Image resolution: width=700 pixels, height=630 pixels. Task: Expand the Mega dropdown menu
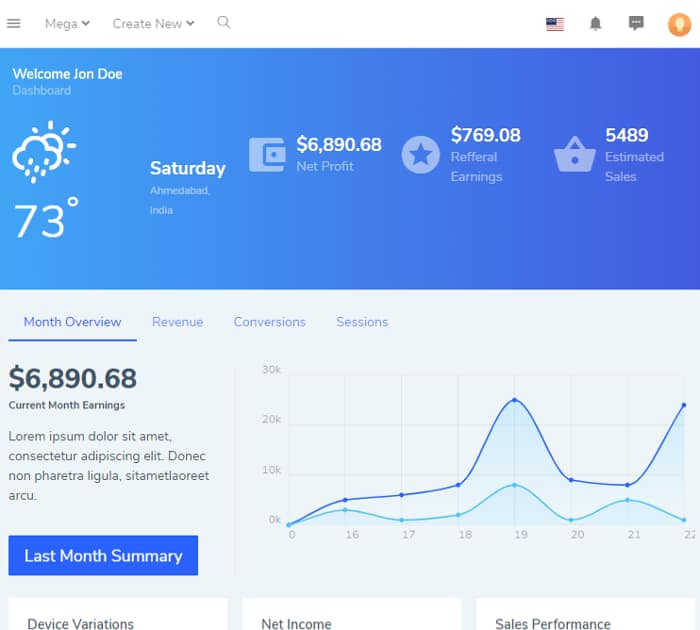pyautogui.click(x=67, y=24)
